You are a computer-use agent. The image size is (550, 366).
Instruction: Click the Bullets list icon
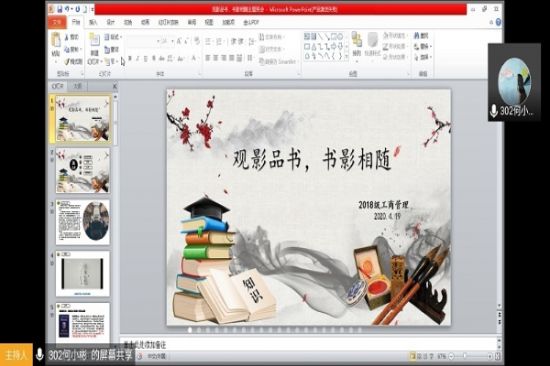tap(208, 41)
